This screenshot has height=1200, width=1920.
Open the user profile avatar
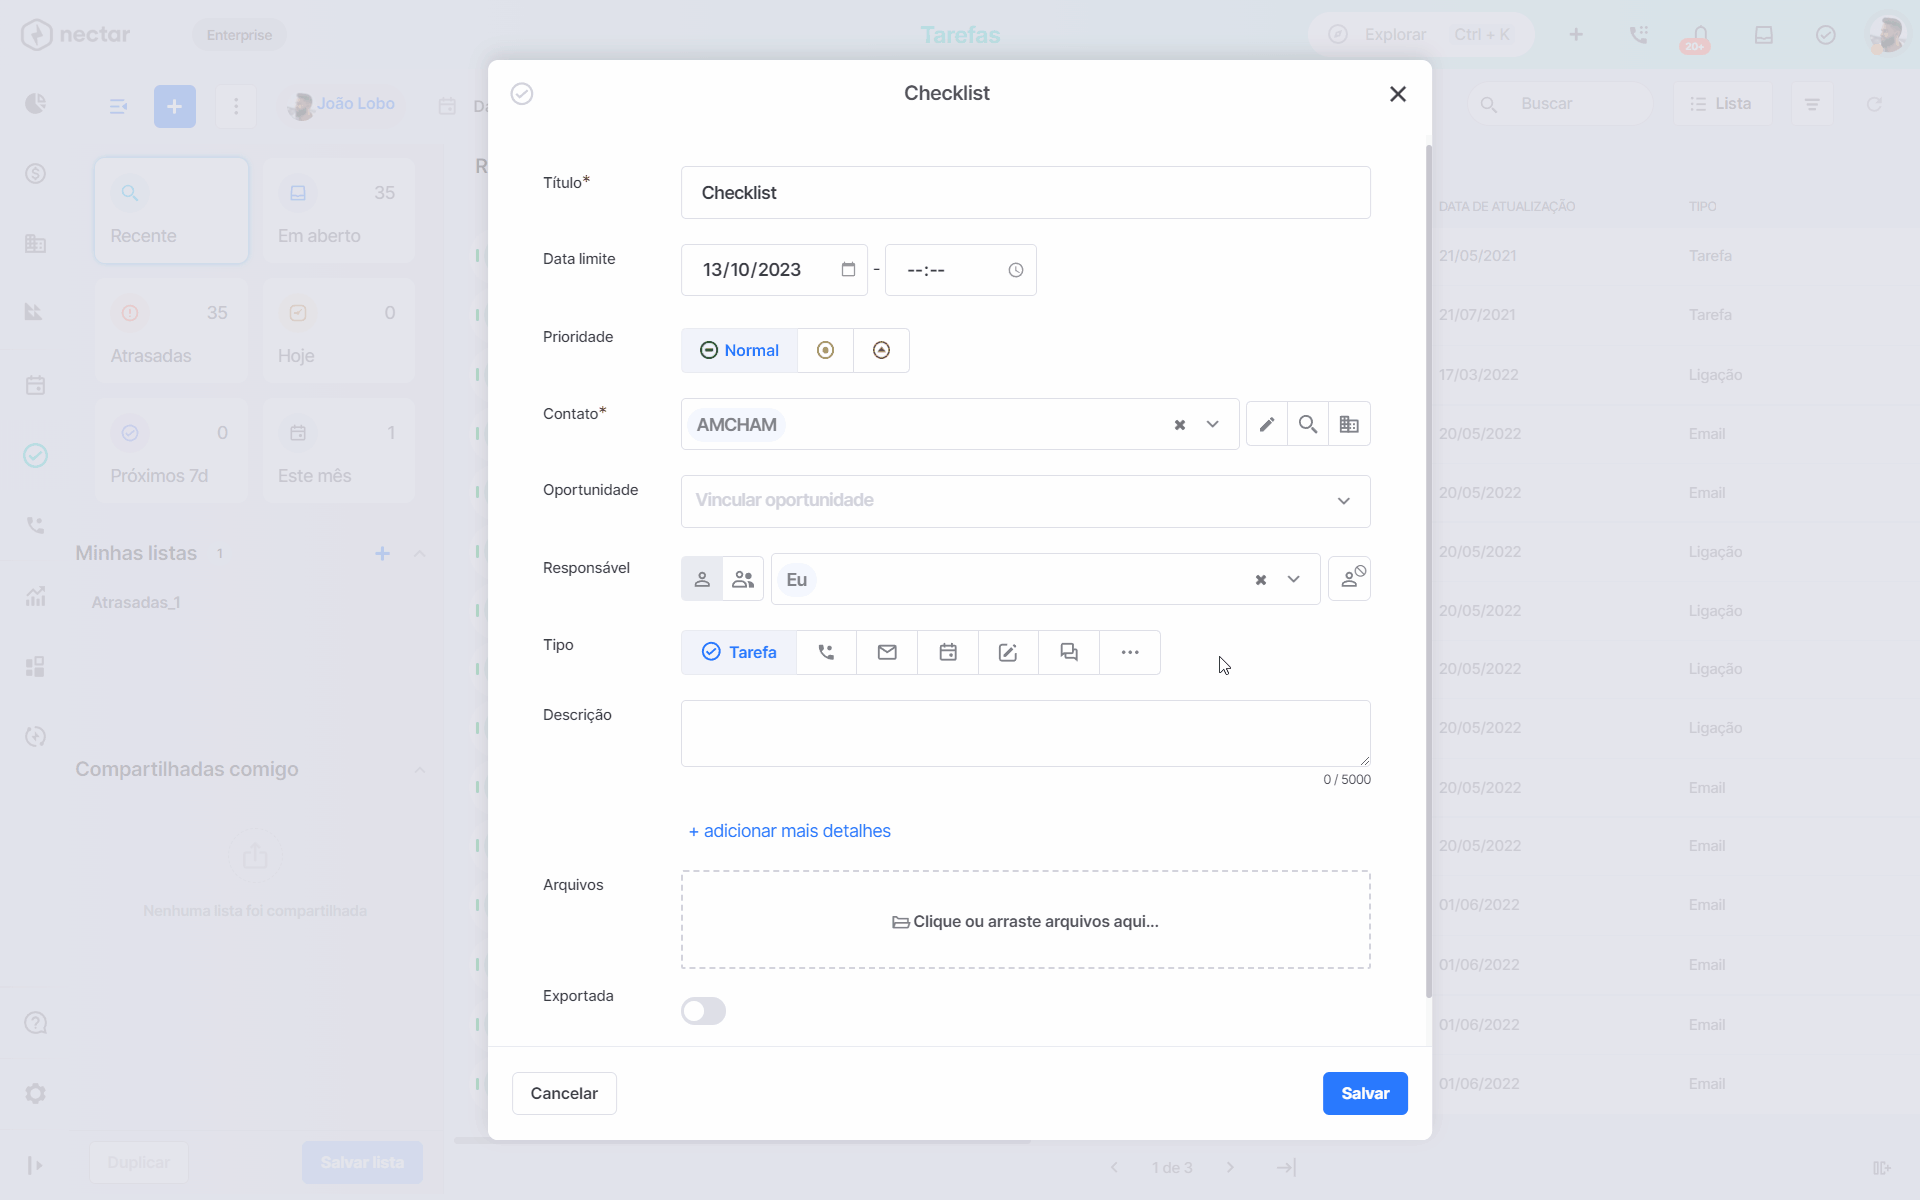pos(1887,35)
